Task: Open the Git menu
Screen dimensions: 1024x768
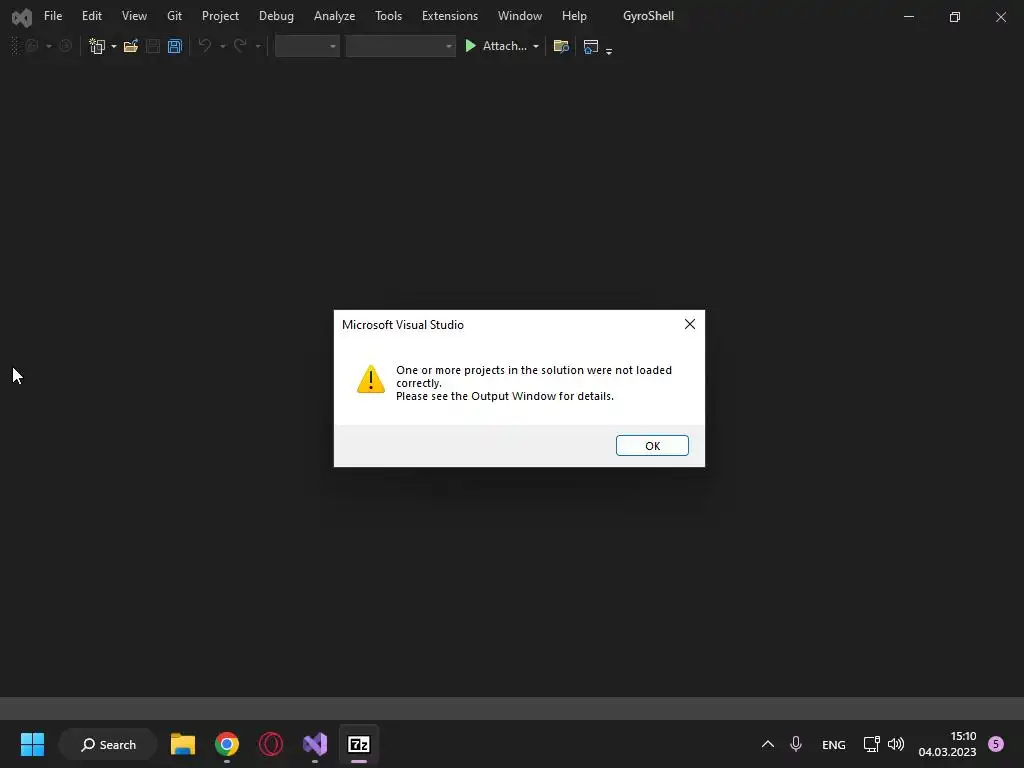Action: [174, 16]
